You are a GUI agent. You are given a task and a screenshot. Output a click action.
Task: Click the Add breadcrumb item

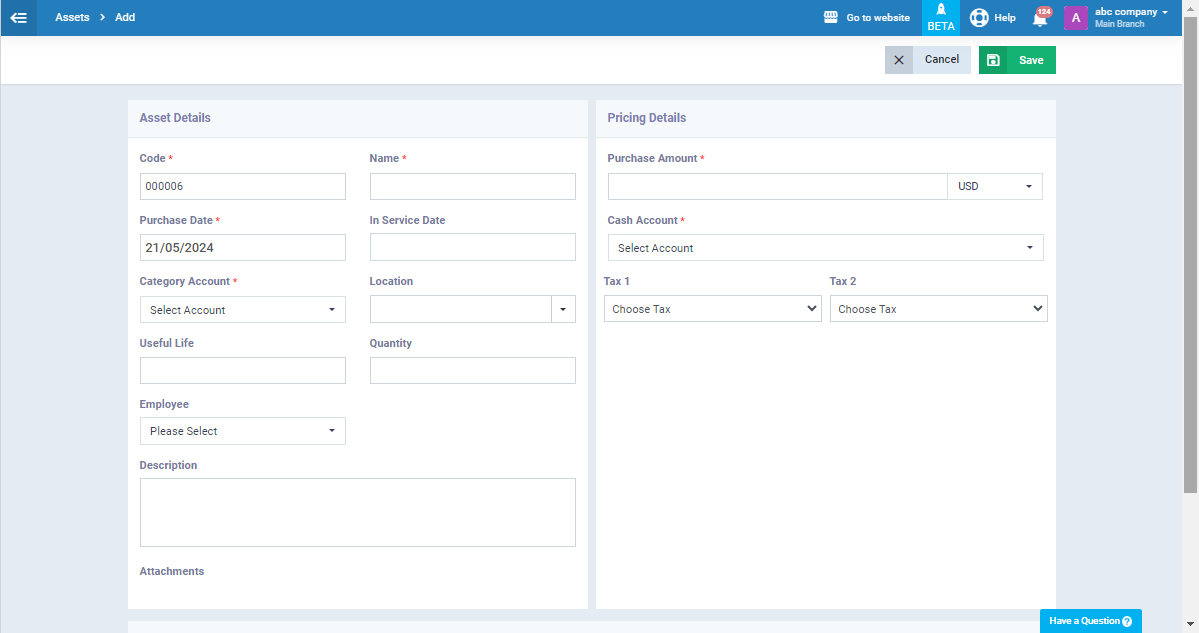[125, 17]
